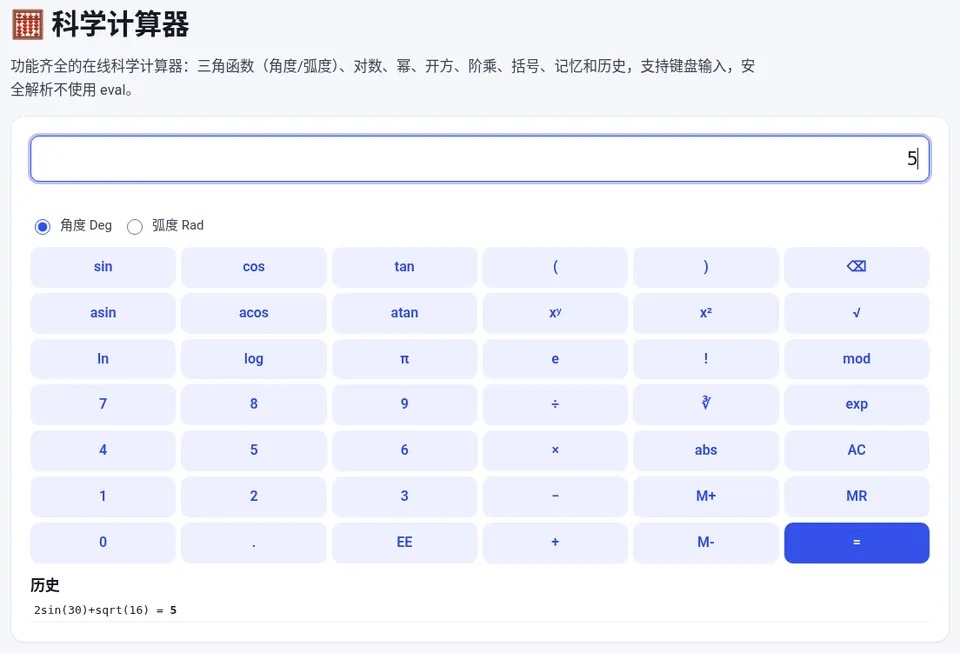Click digit 9 button
Screen dimensions: 960x653
[x=404, y=404]
